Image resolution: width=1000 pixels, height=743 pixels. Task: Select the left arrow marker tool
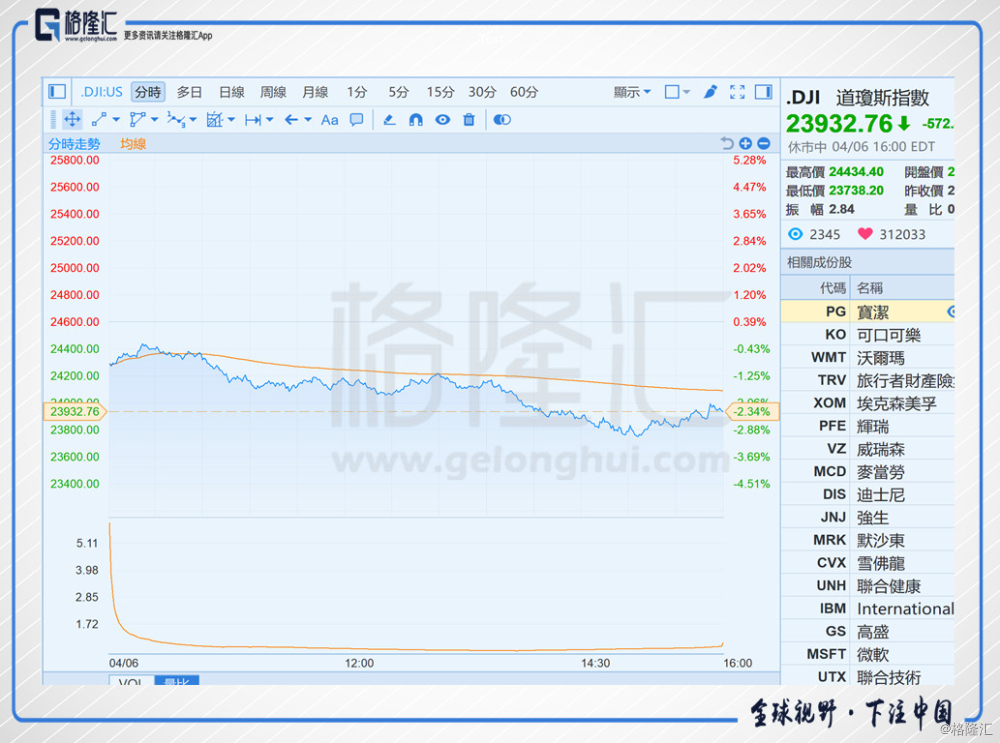[x=291, y=119]
